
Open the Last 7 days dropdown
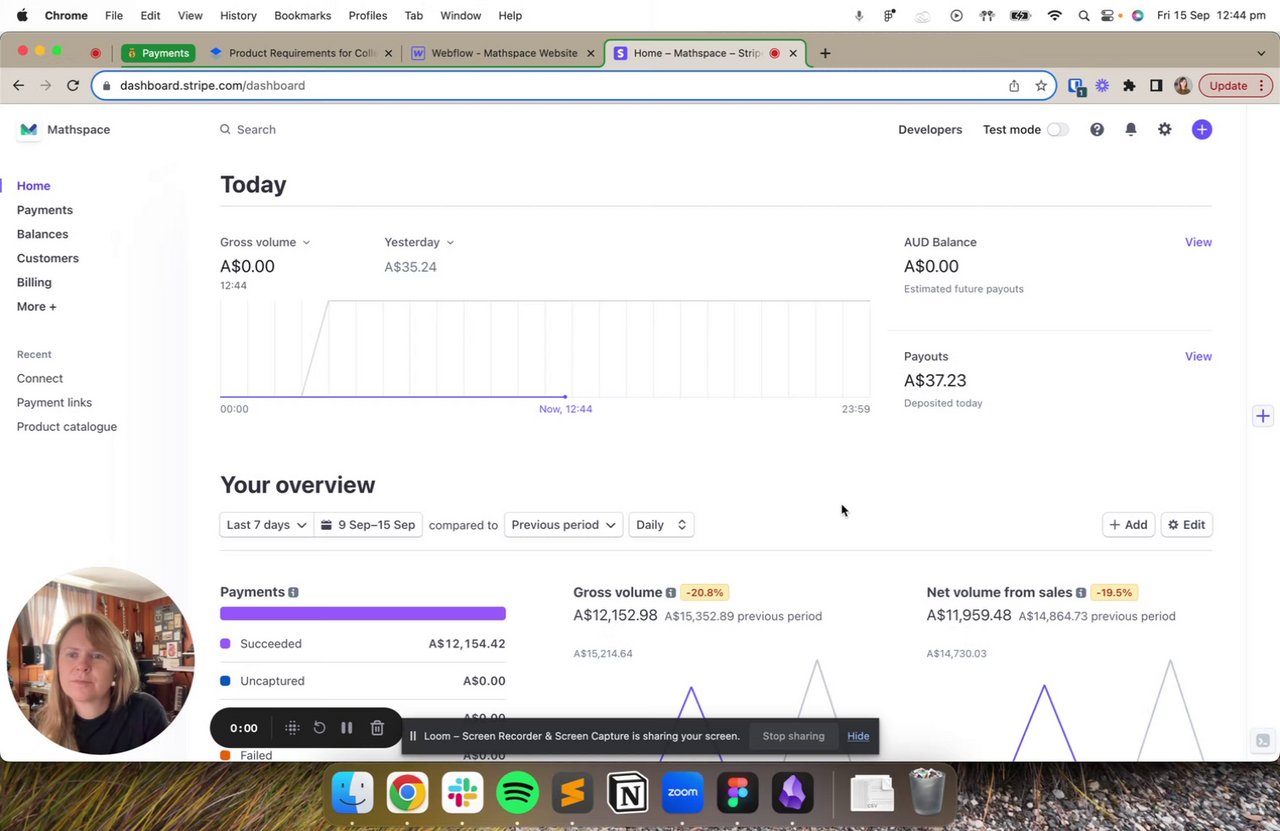pyautogui.click(x=266, y=525)
